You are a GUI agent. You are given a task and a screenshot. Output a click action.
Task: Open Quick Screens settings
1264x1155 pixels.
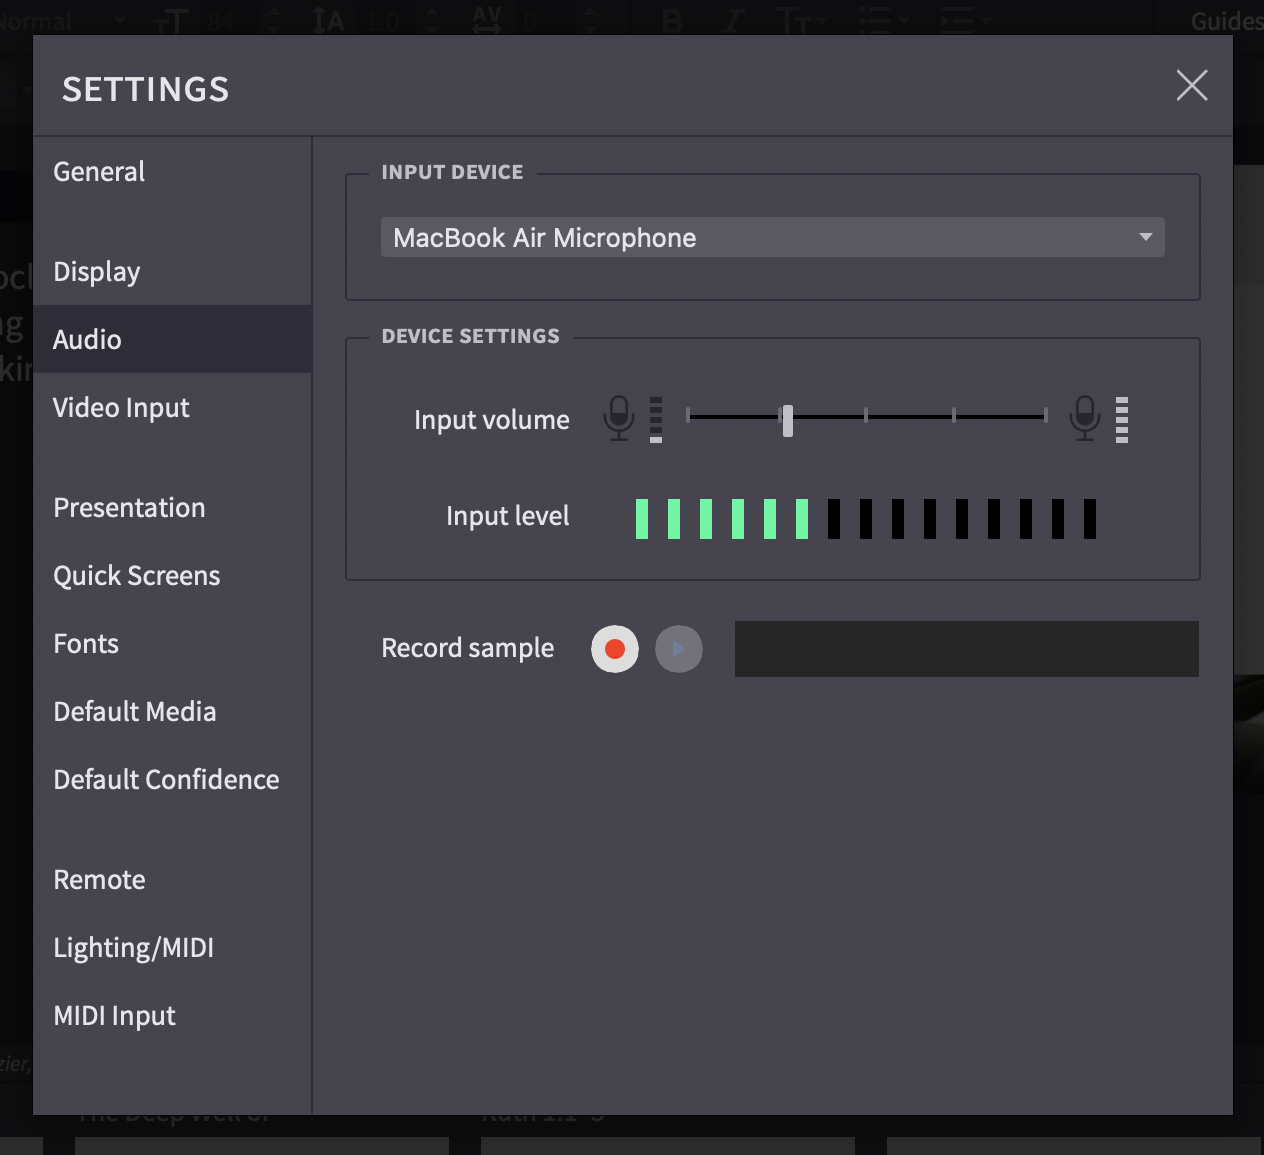(172, 575)
